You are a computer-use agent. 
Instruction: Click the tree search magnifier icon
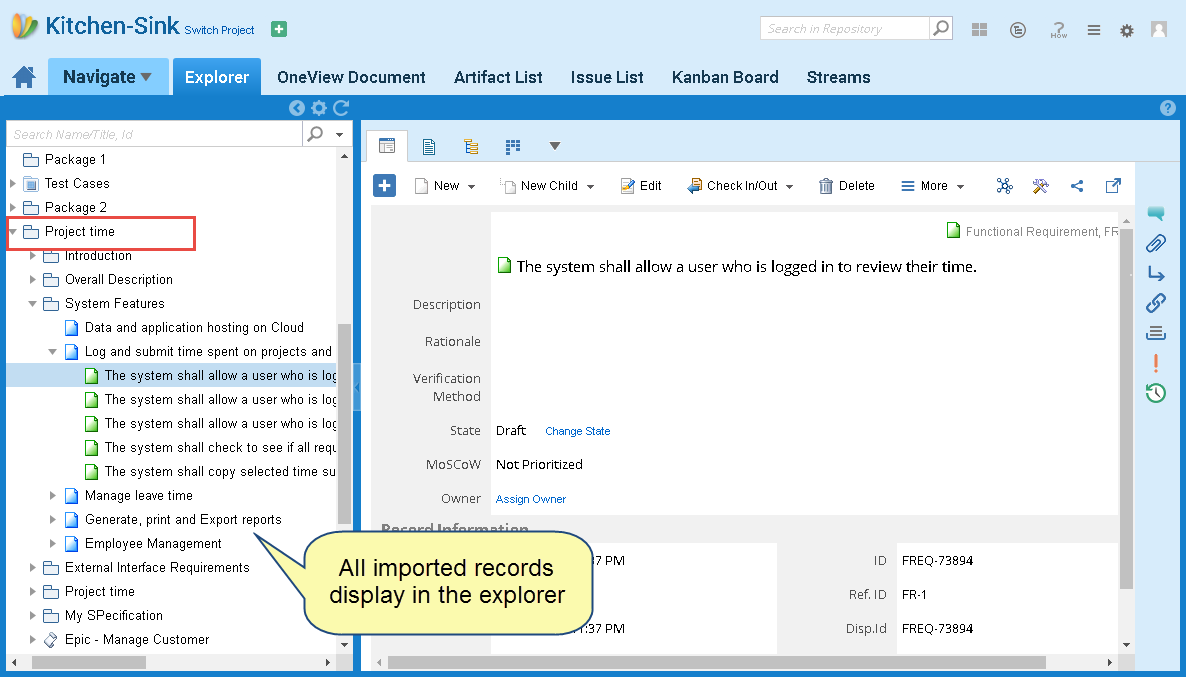pyautogui.click(x=315, y=134)
